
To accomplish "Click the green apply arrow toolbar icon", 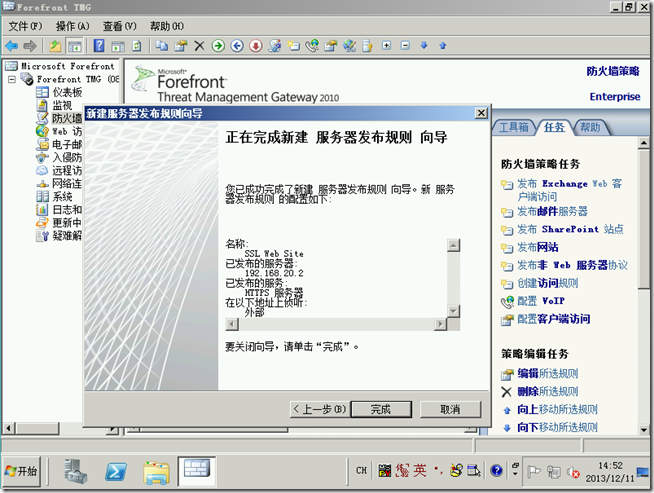I will tap(218, 46).
